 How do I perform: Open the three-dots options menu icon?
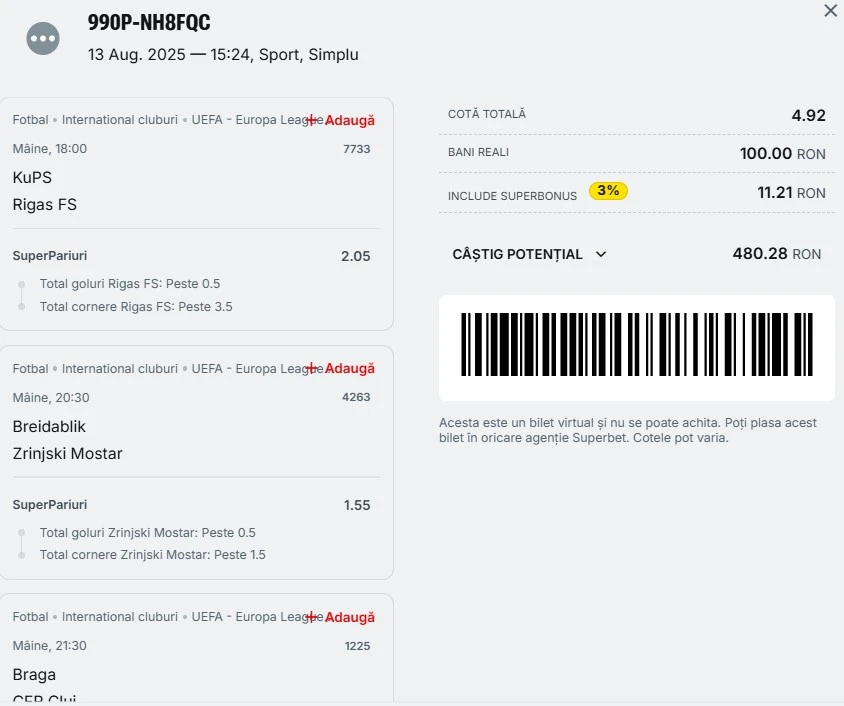tap(43, 39)
